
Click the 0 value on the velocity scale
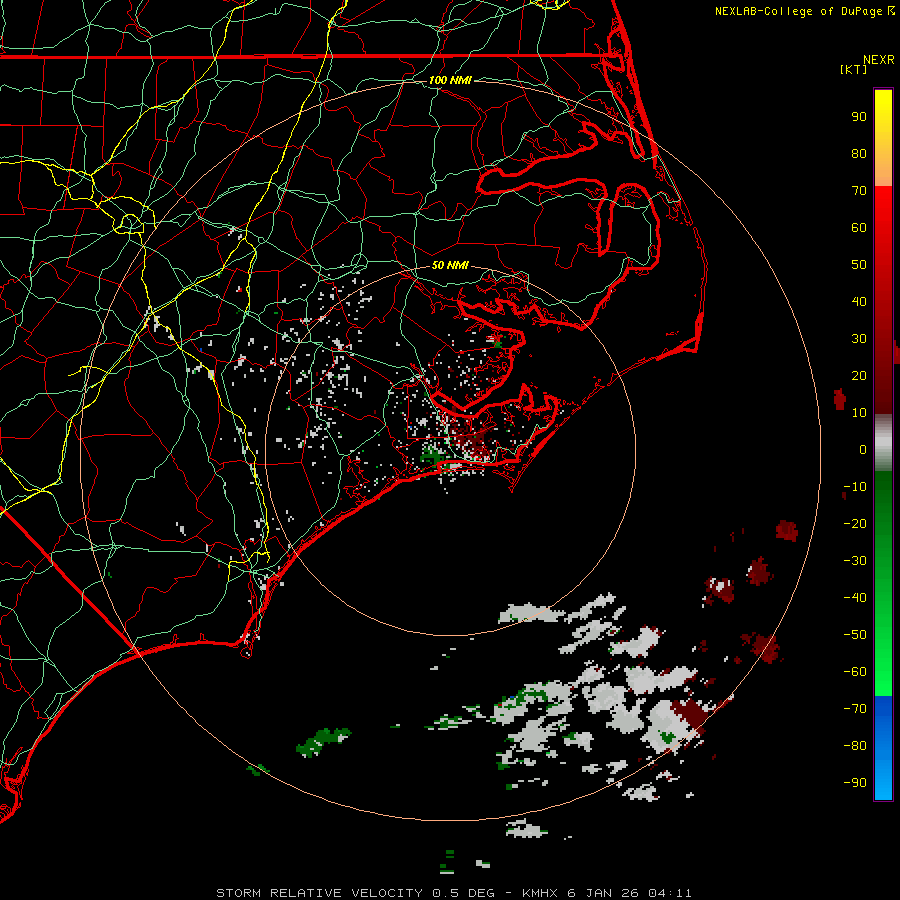tap(863, 450)
